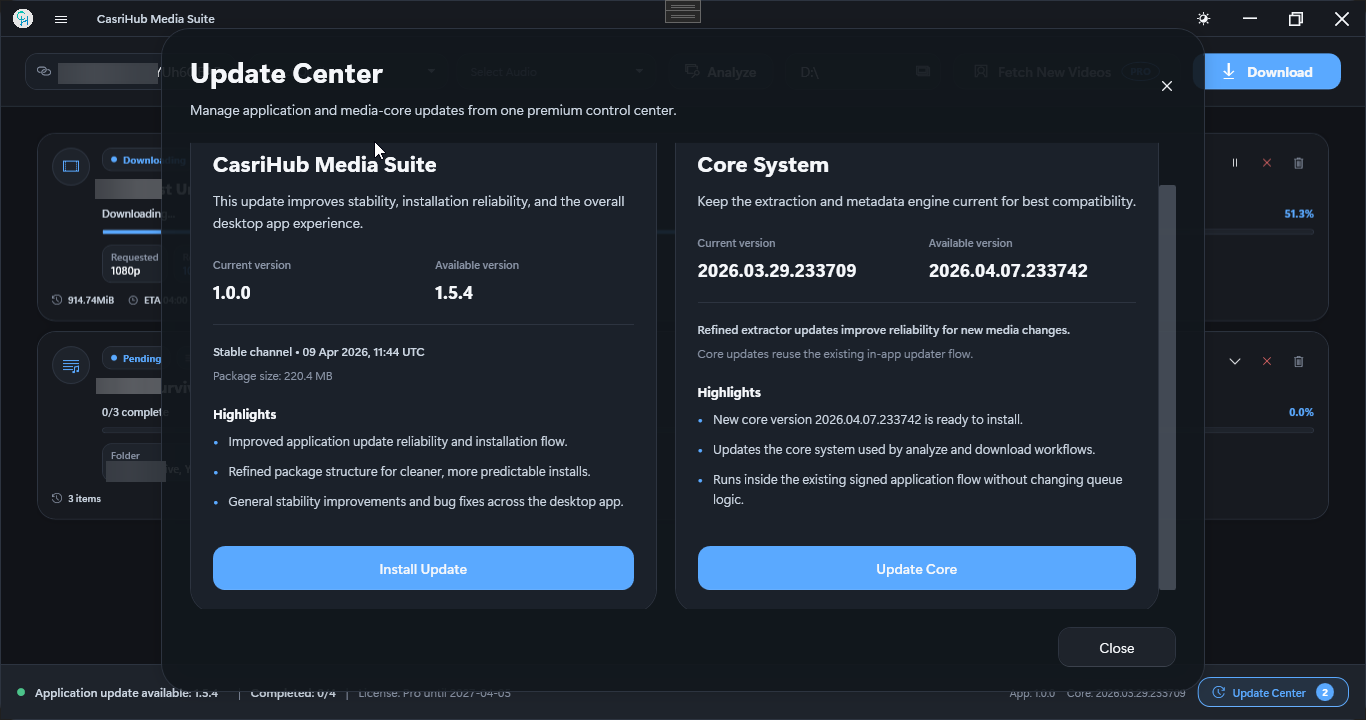Click the folder browse icon beside D:\
Screen dimensions: 1366x720
click(923, 72)
